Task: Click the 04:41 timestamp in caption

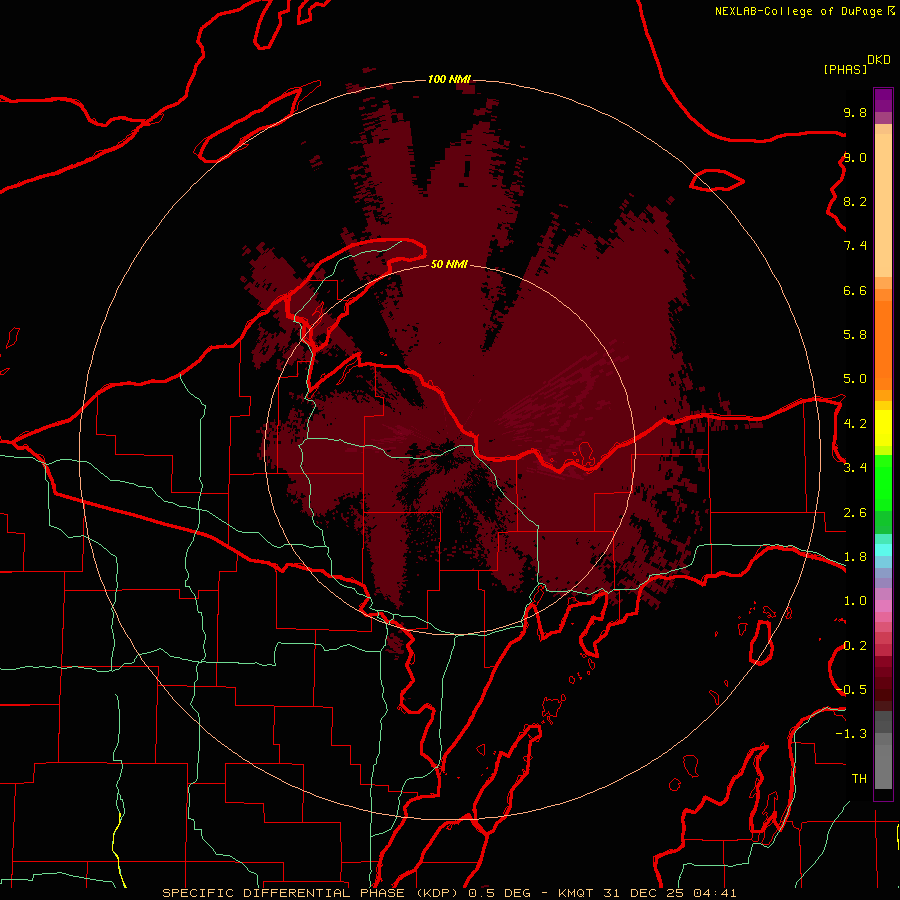Action: tap(715, 893)
